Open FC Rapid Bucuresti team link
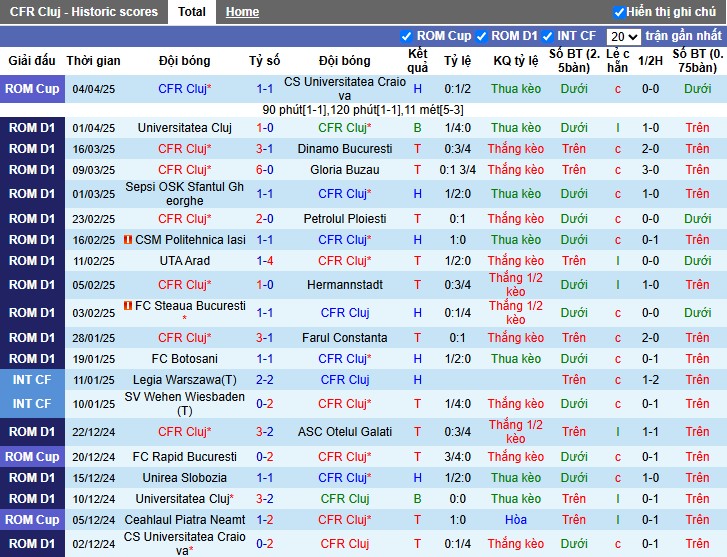Screen dimensions: 727x557 point(185,456)
